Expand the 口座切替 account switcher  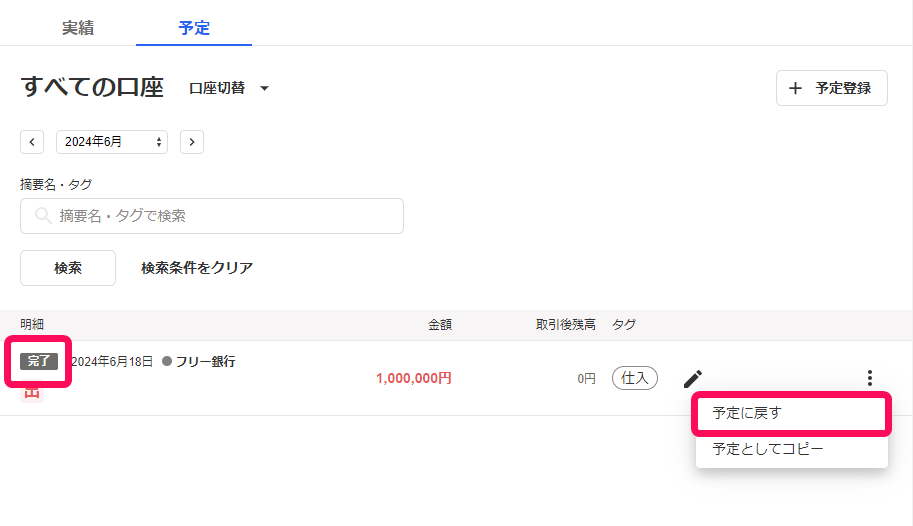pos(229,88)
